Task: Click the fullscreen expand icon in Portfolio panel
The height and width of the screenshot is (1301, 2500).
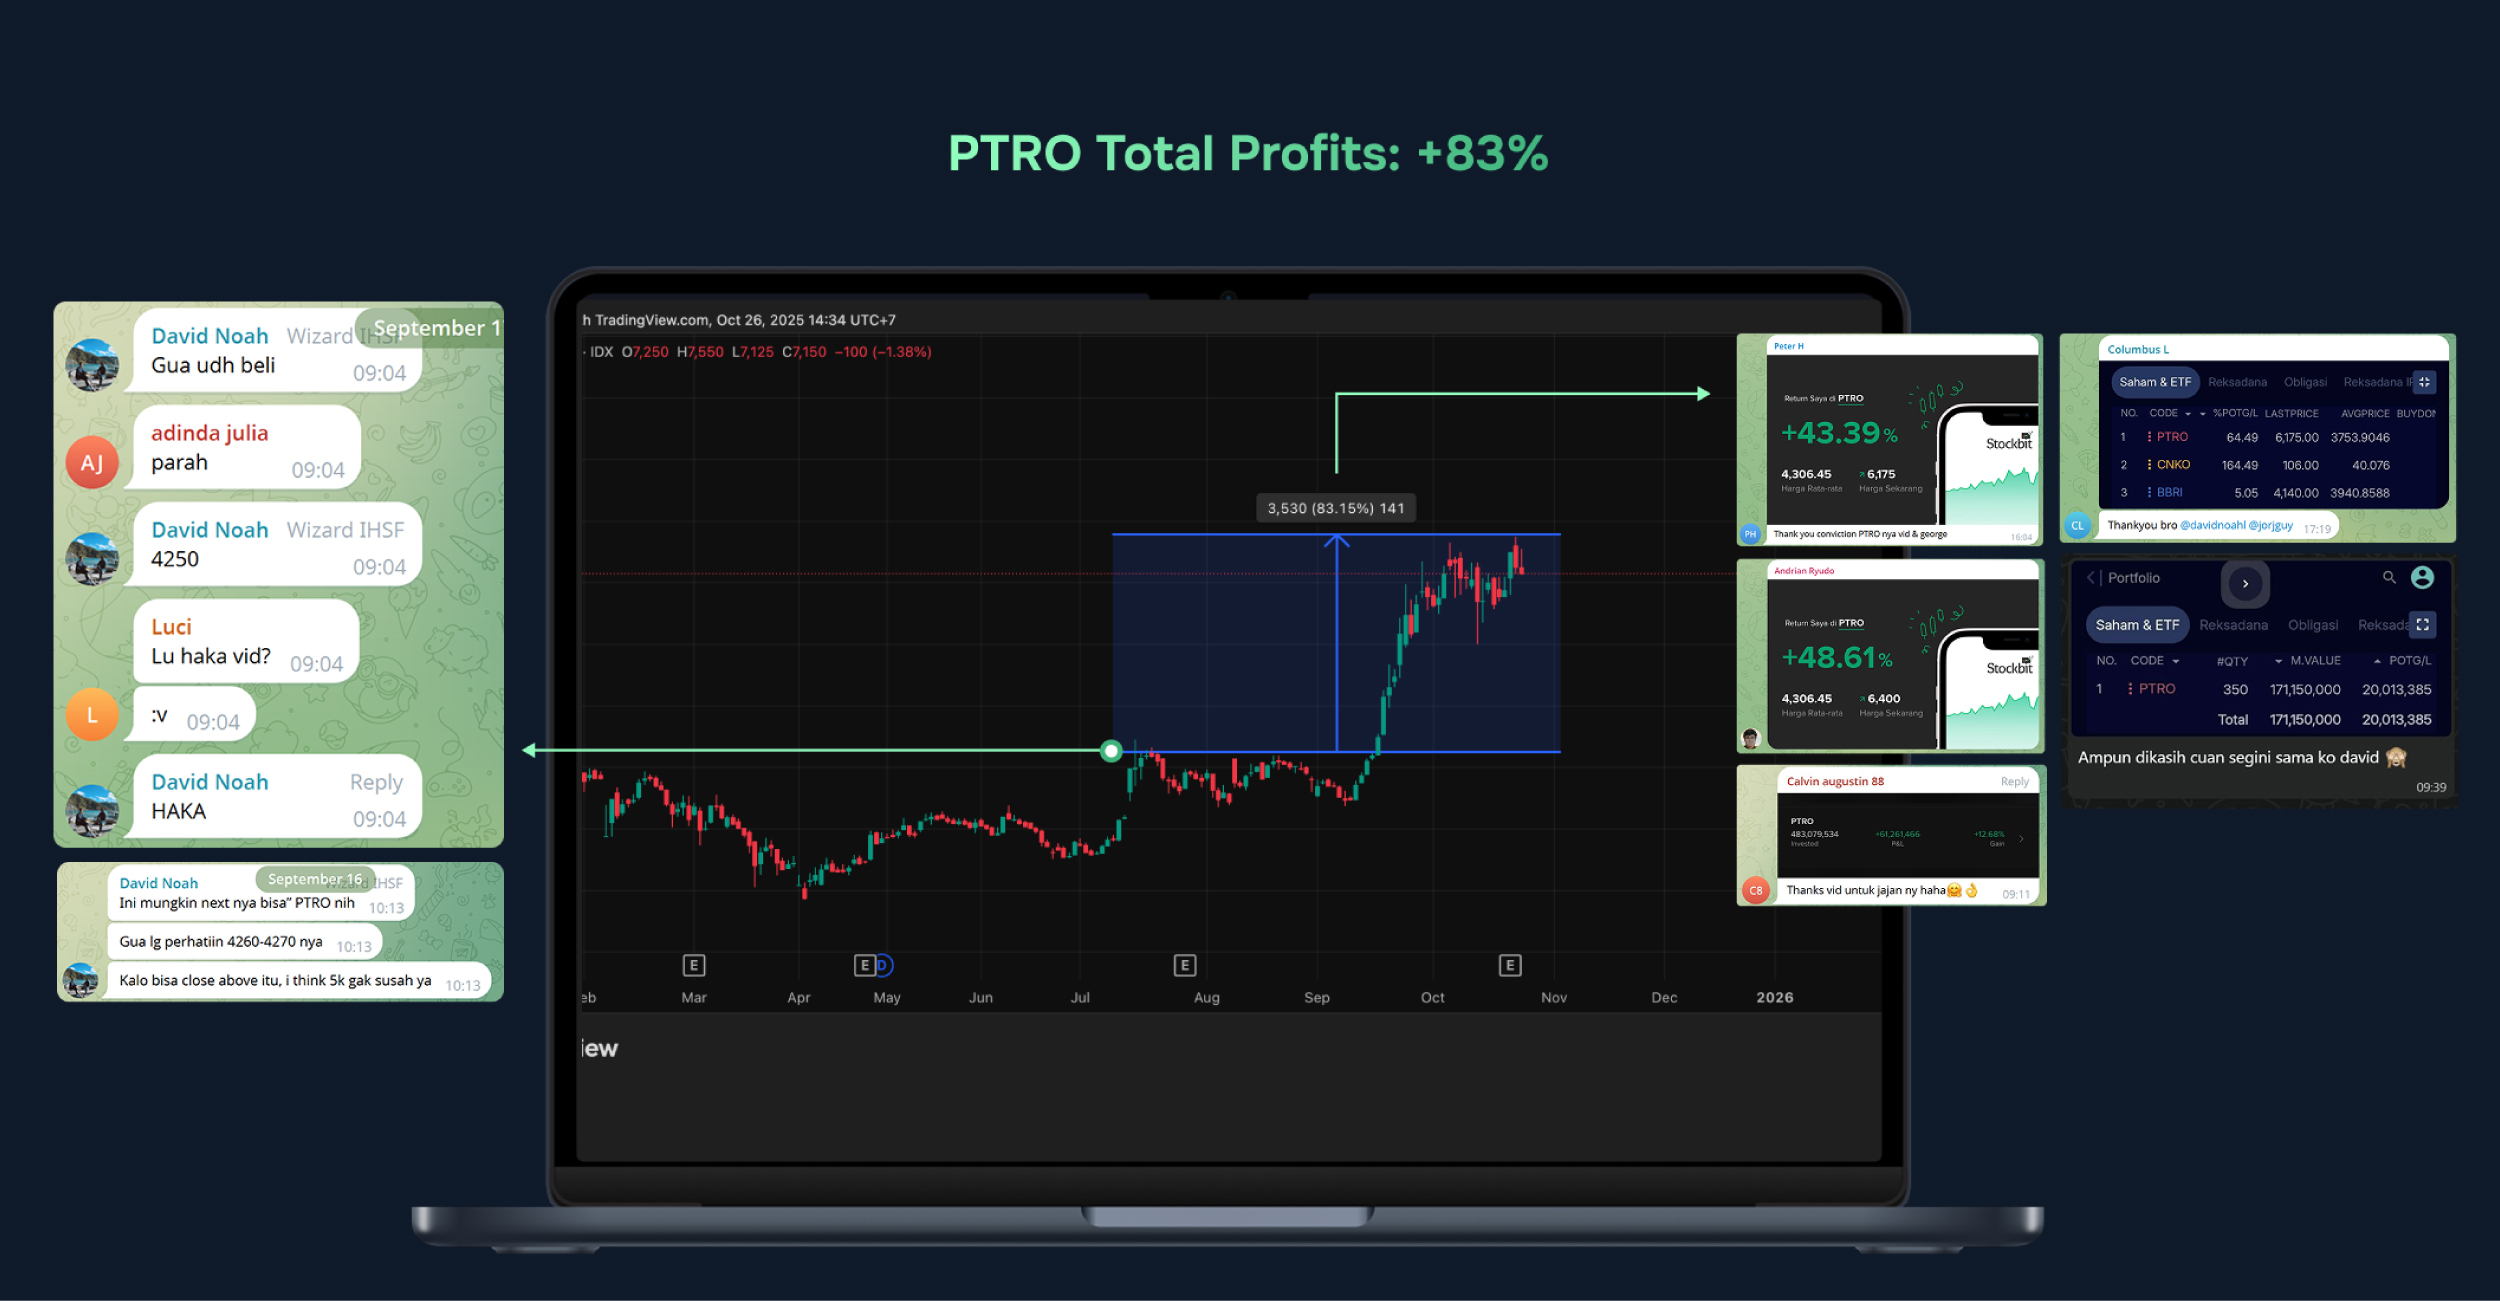Action: coord(2422,624)
